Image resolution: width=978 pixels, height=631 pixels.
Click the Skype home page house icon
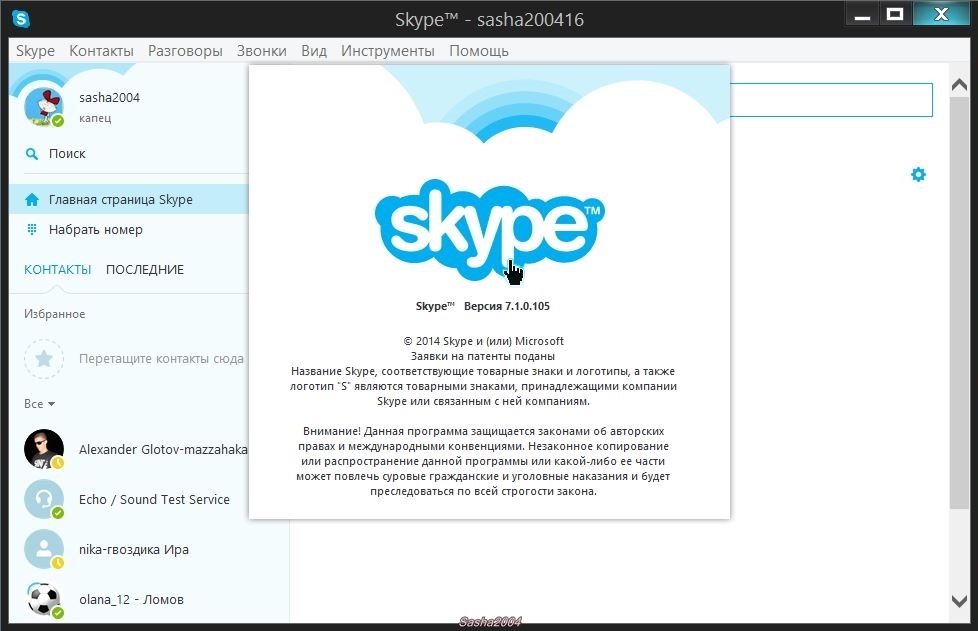(32, 200)
